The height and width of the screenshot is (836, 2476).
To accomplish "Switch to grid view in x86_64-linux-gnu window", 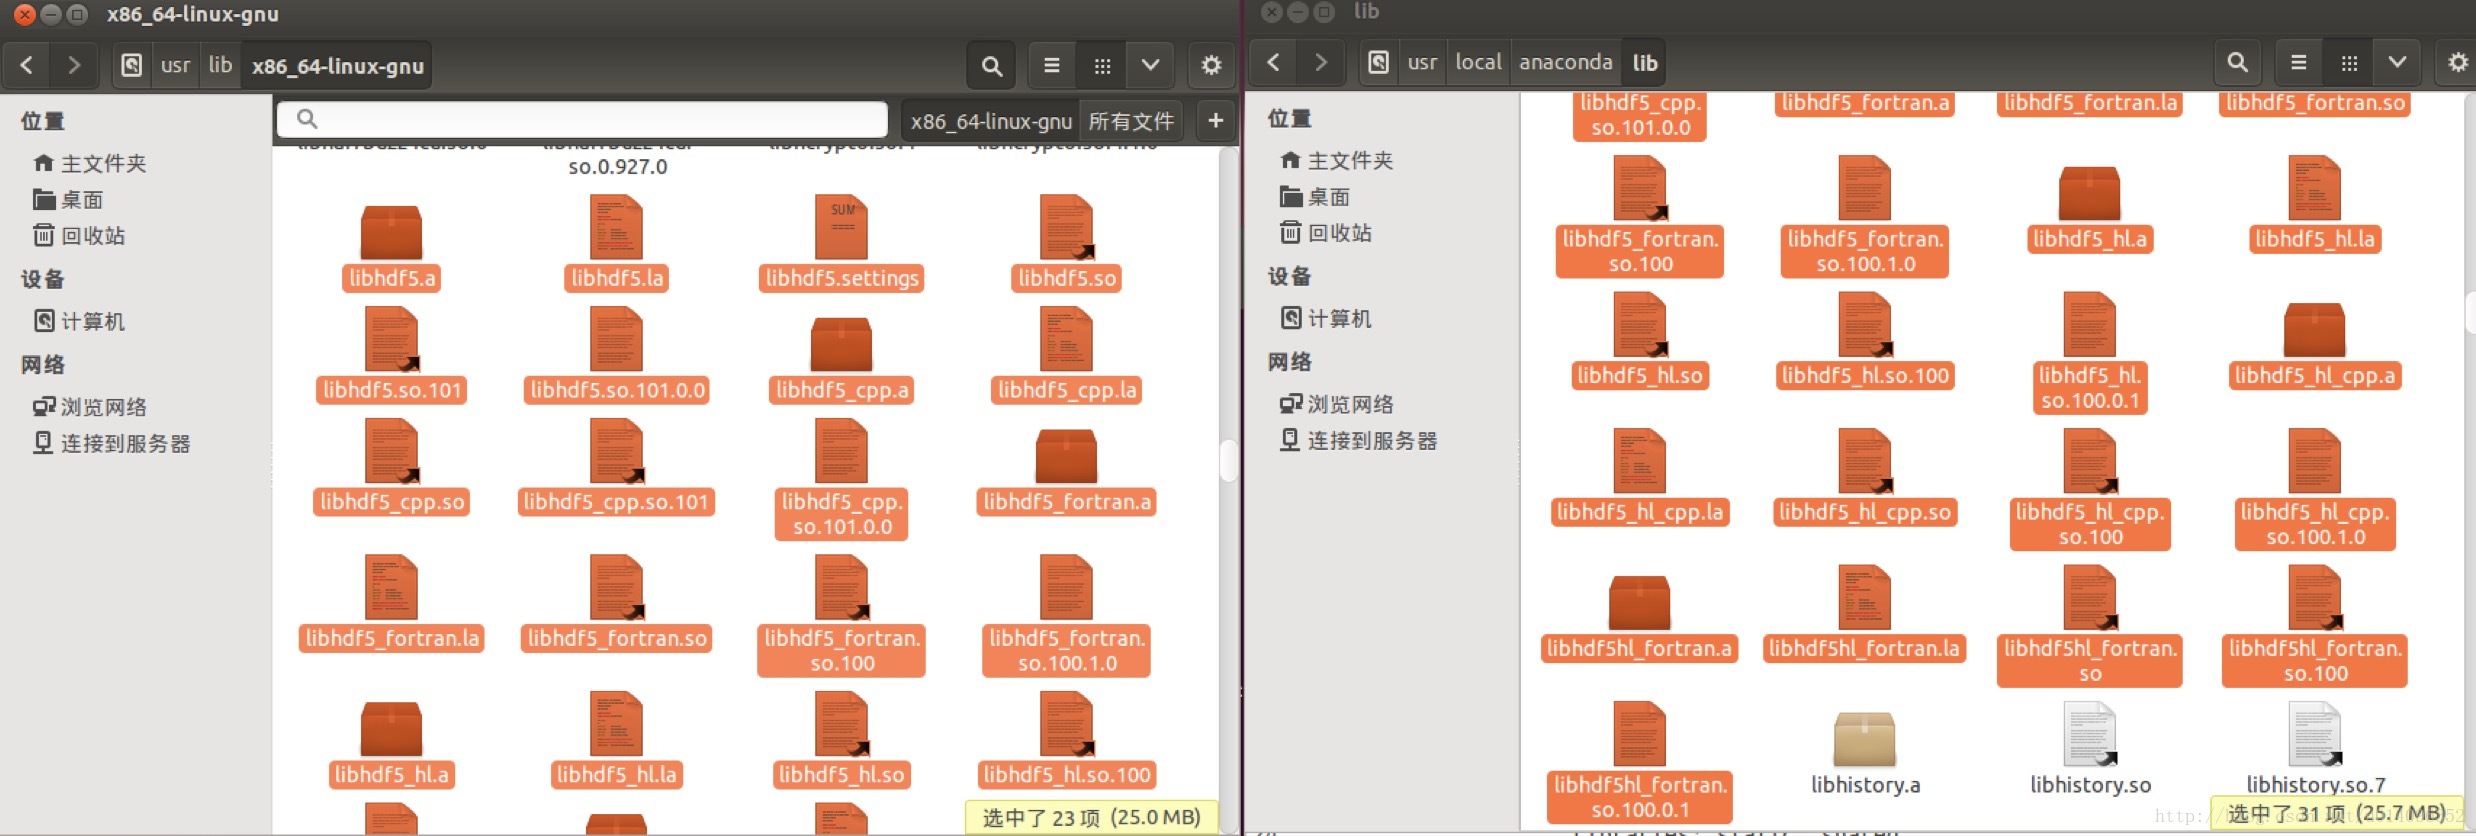I will (1102, 66).
